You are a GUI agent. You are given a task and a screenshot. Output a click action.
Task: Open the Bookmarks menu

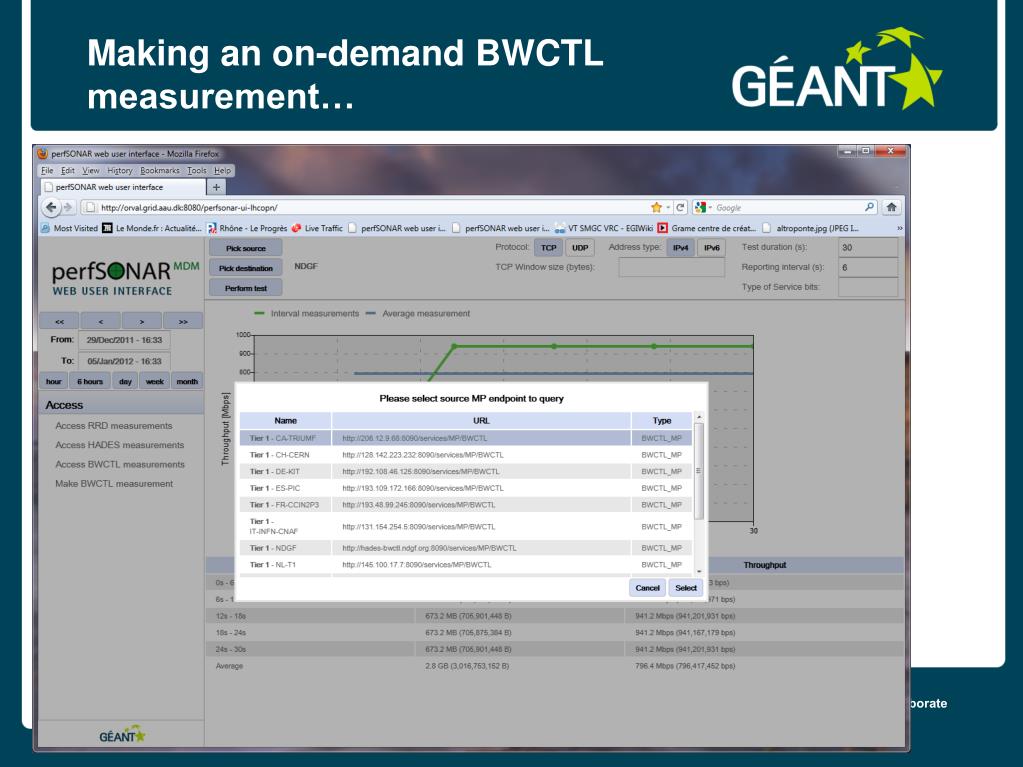[x=160, y=170]
